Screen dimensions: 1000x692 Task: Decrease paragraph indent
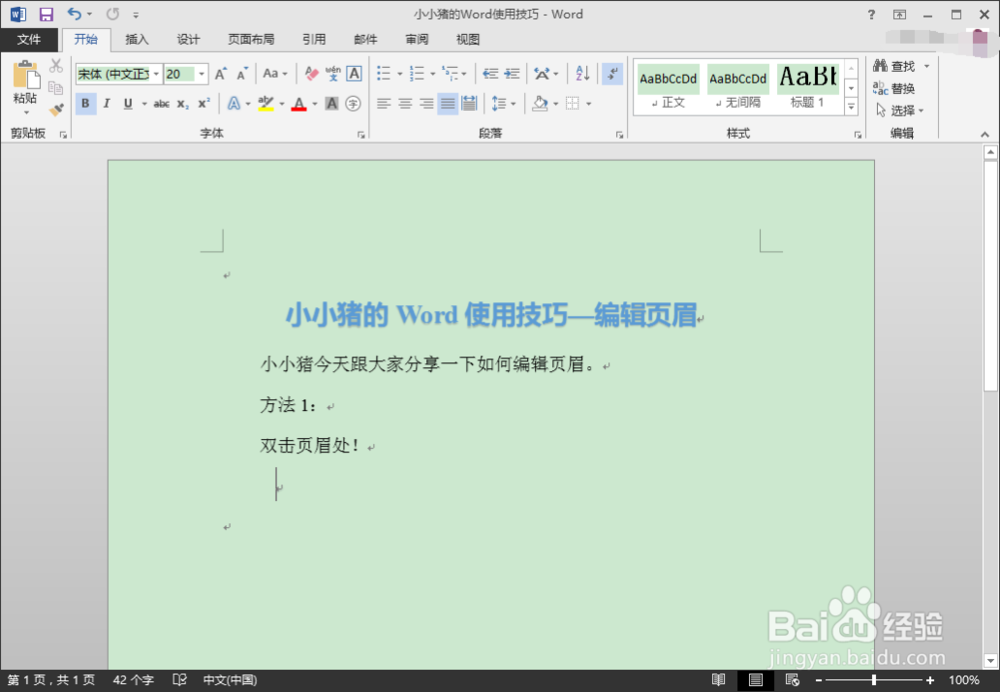[x=490, y=74]
